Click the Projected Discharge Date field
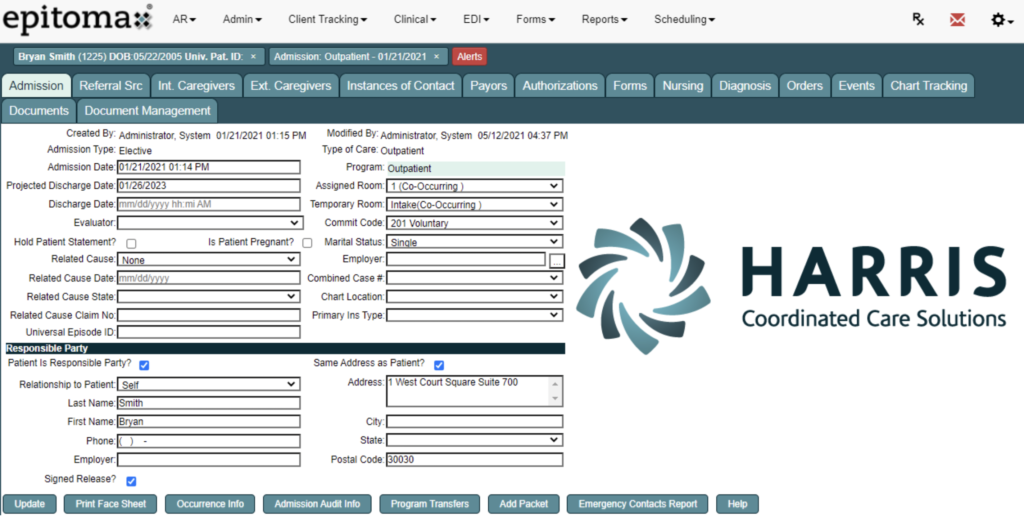1024x519 pixels. pos(208,185)
